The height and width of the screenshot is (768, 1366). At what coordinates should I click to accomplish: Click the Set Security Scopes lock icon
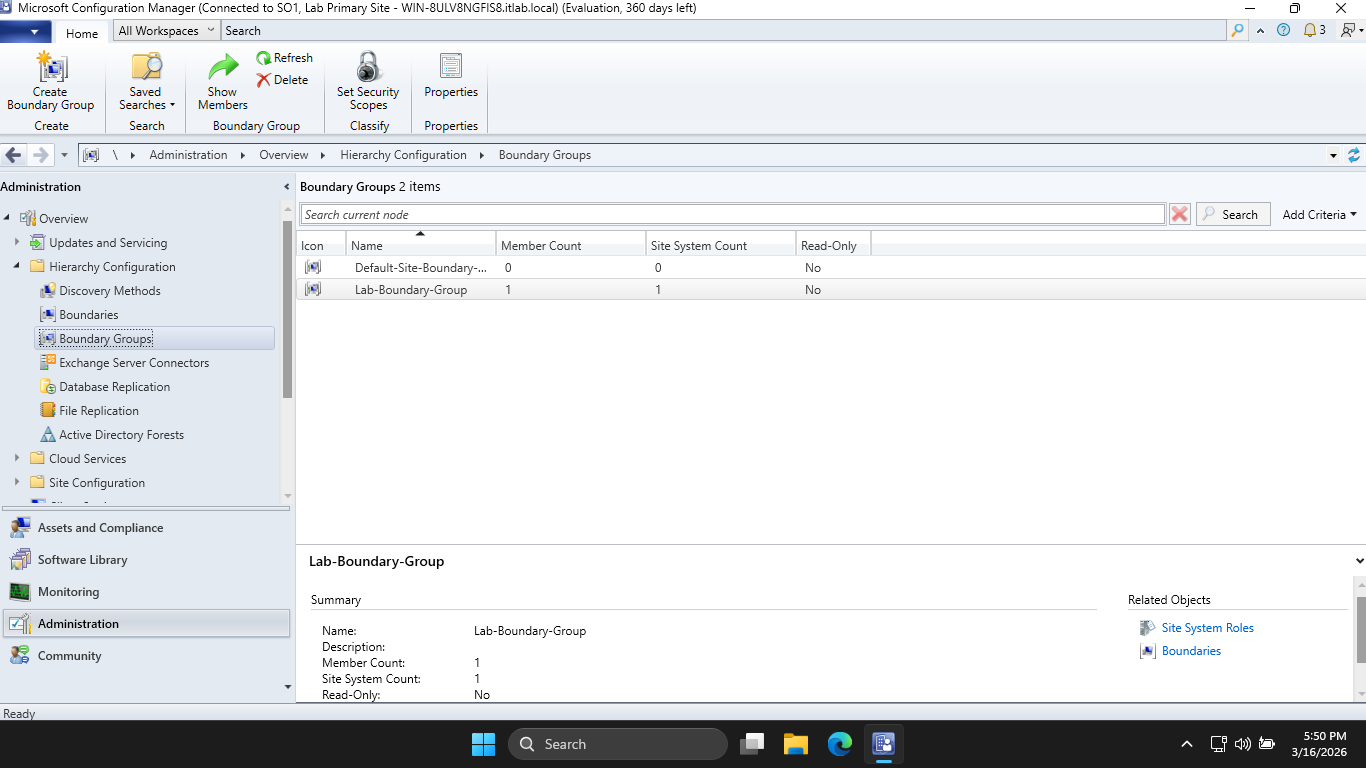[x=368, y=68]
